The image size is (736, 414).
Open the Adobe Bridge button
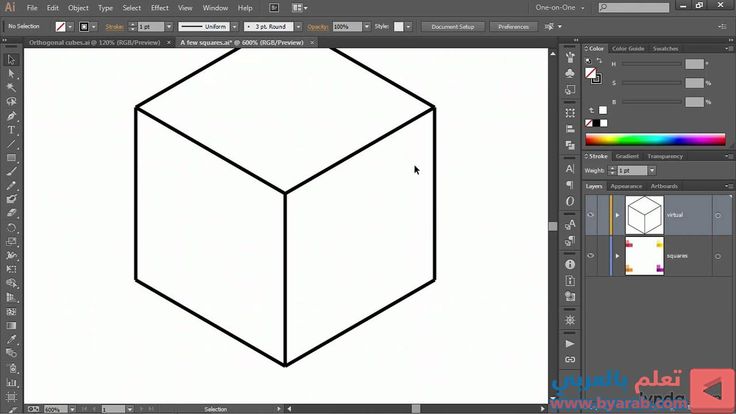(x=274, y=8)
